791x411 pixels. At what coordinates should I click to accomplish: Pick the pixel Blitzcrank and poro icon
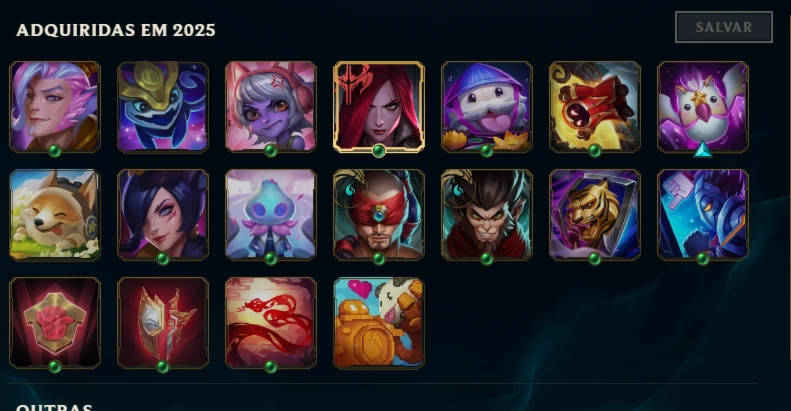tap(379, 323)
